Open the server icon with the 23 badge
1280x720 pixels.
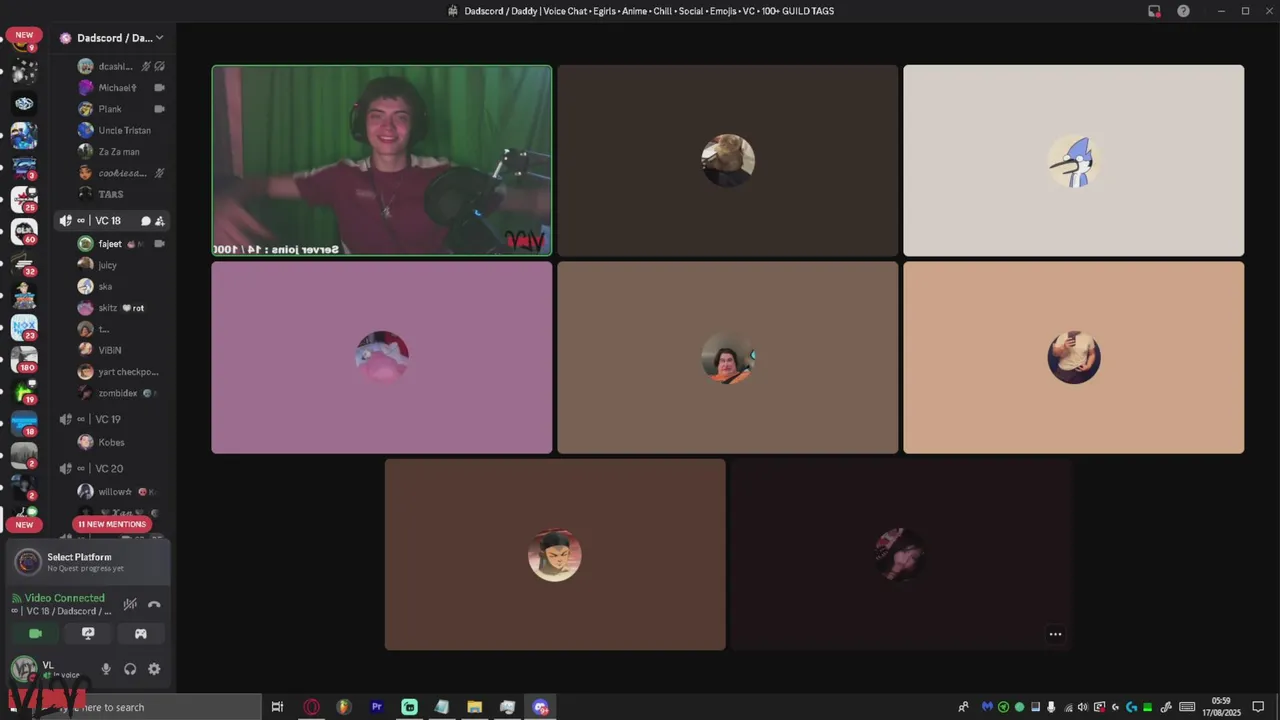pos(24,326)
